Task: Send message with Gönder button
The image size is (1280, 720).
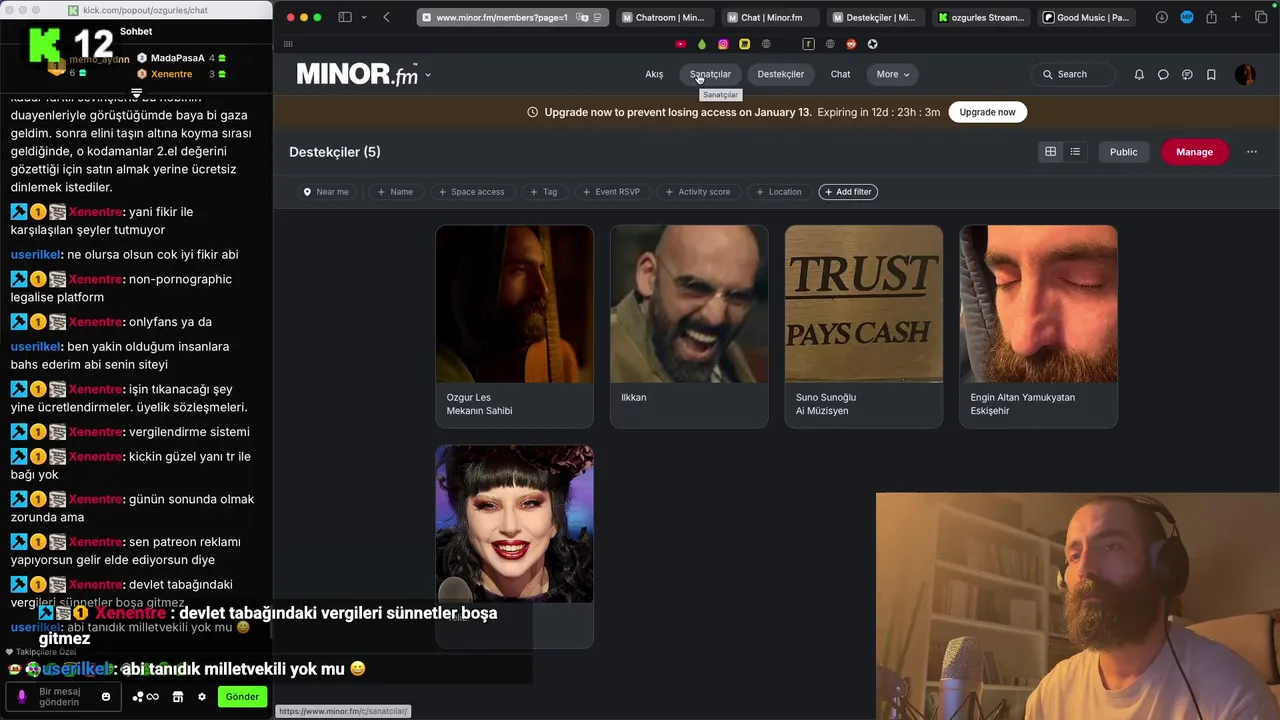Action: pyautogui.click(x=242, y=697)
